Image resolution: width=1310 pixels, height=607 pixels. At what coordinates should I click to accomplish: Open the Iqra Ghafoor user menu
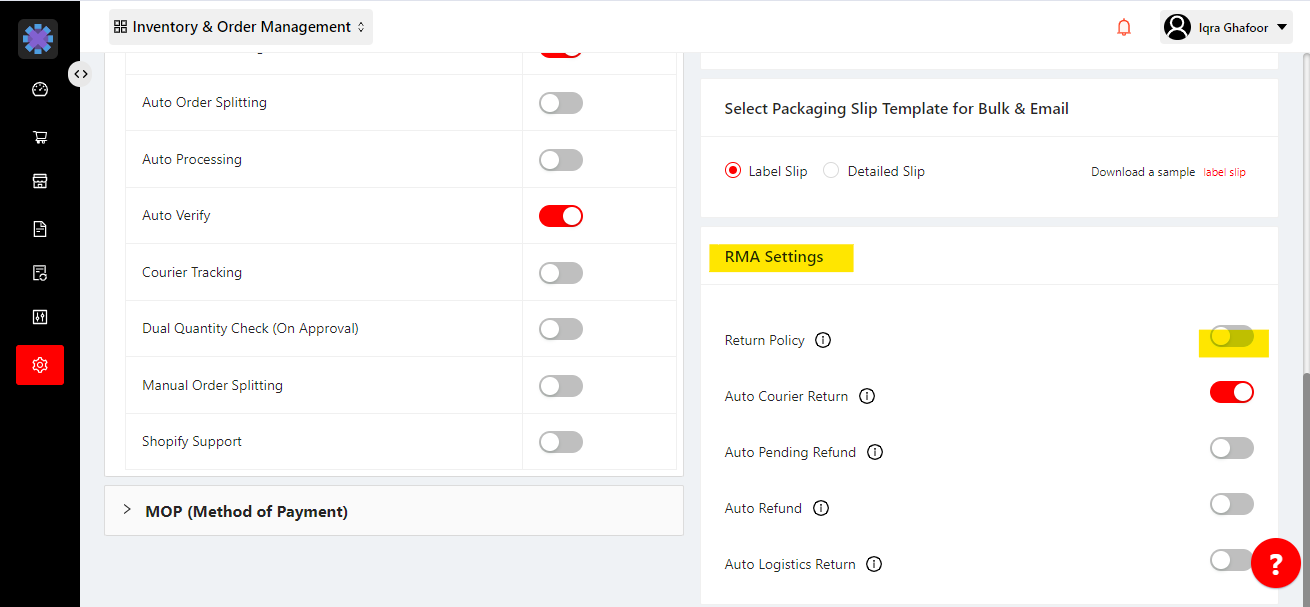[1228, 27]
